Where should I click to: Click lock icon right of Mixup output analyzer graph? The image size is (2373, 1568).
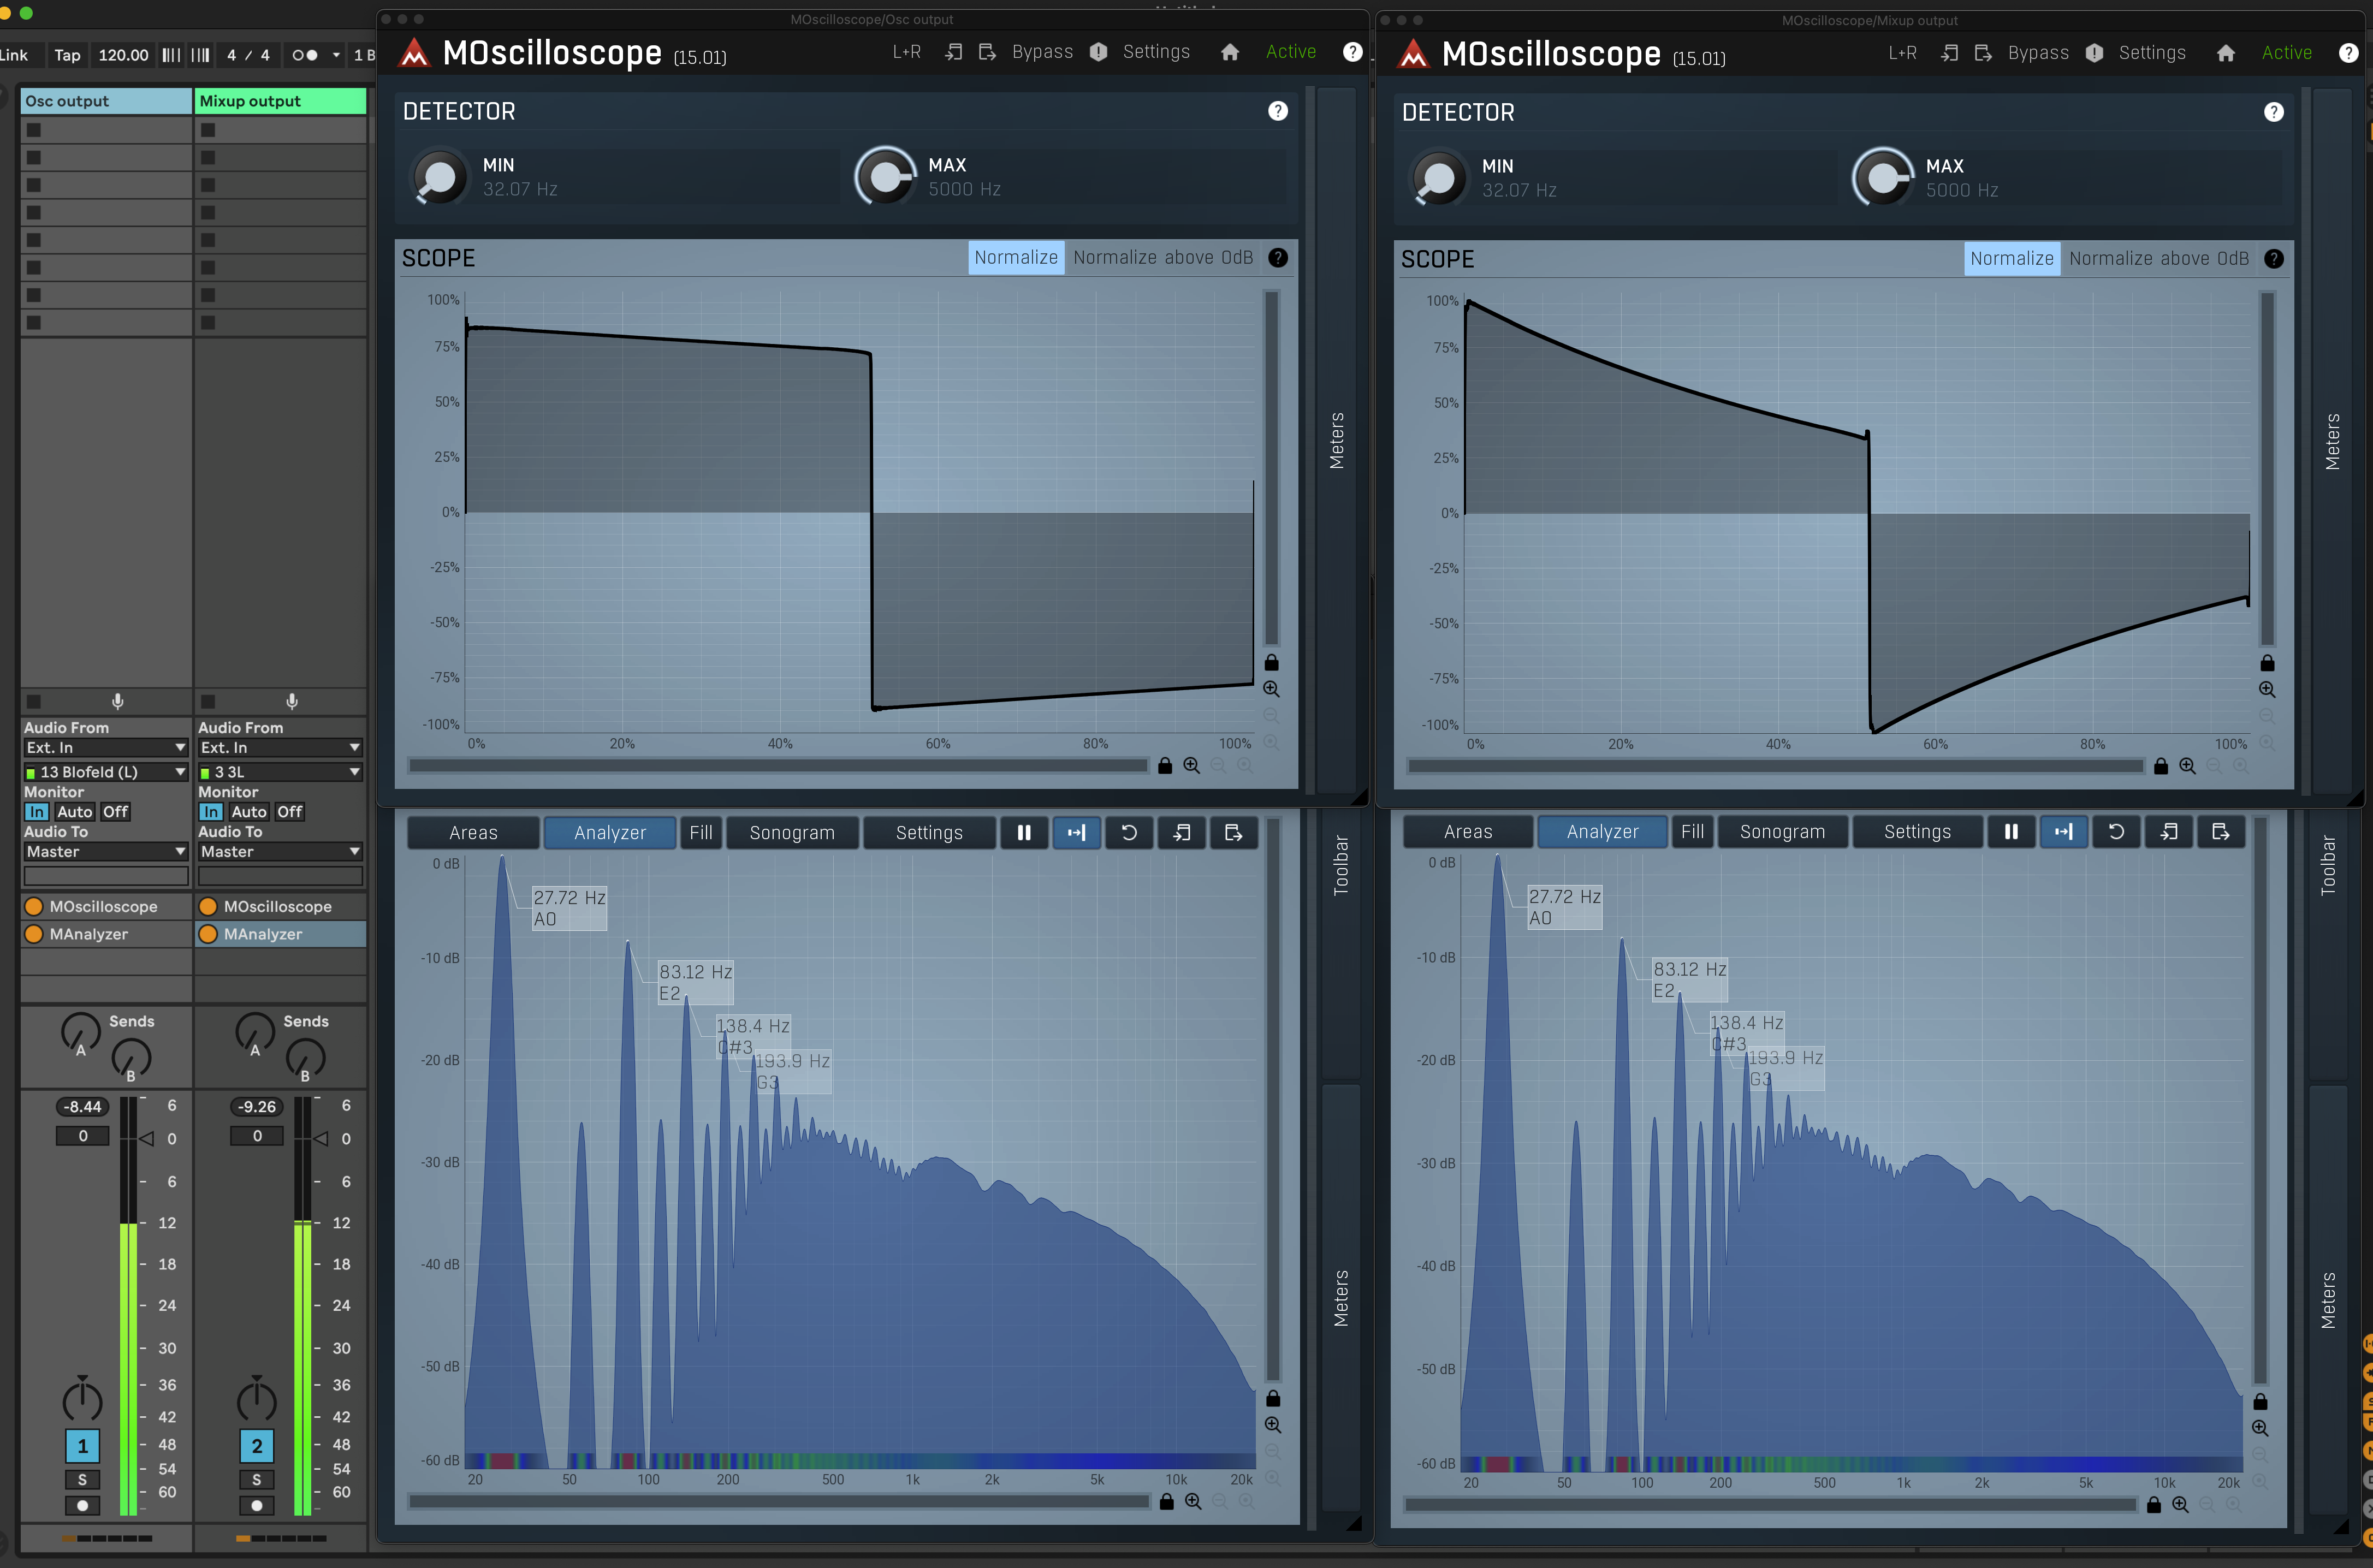pyautogui.click(x=2260, y=1401)
